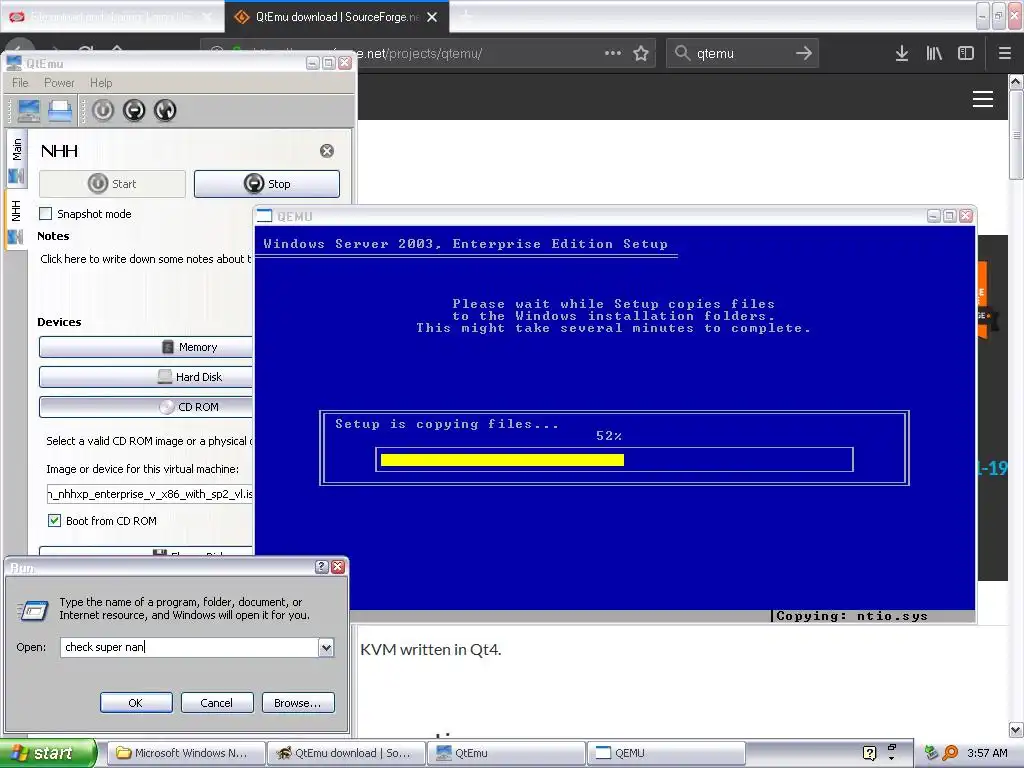Switch to the Main vertical tab
The height and width of the screenshot is (768, 1024).
[x=17, y=159]
